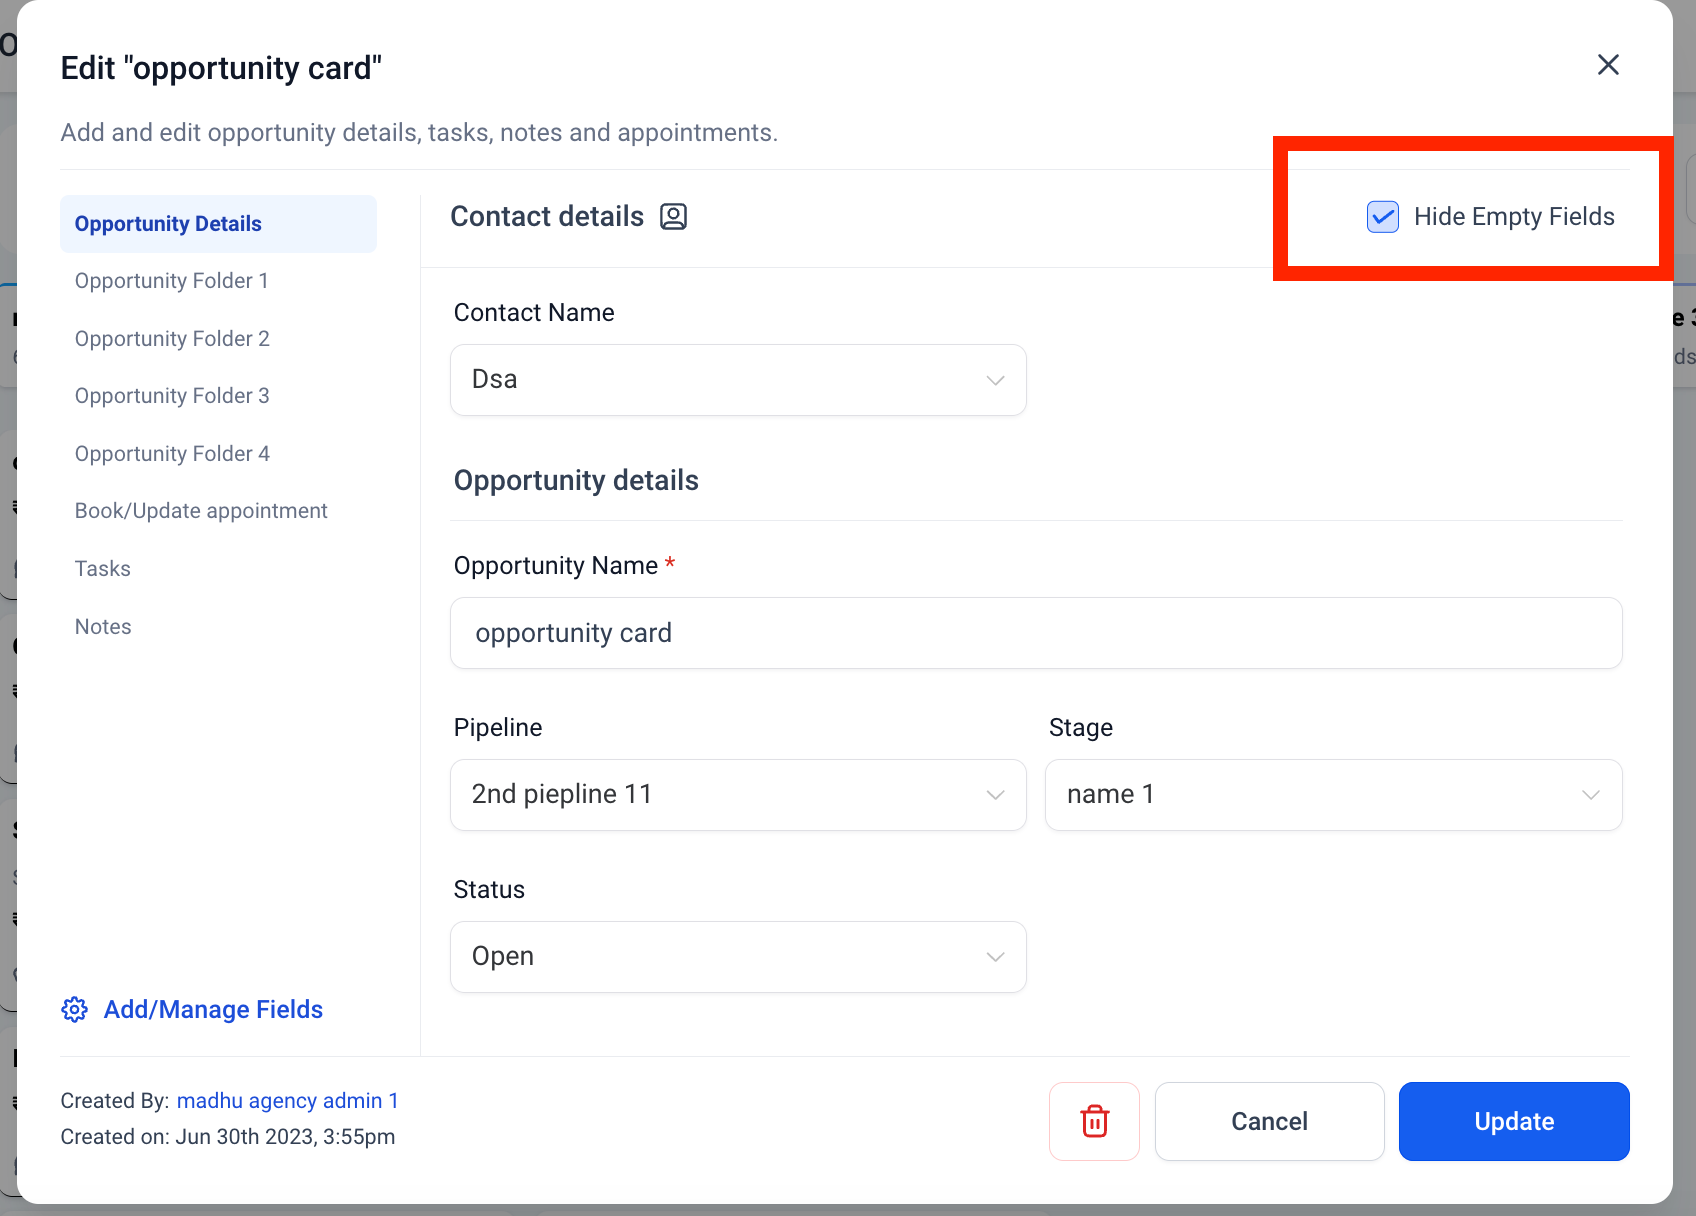Click the gear icon next to Add/Manage Fields
This screenshot has height=1216, width=1696.
point(75,1010)
